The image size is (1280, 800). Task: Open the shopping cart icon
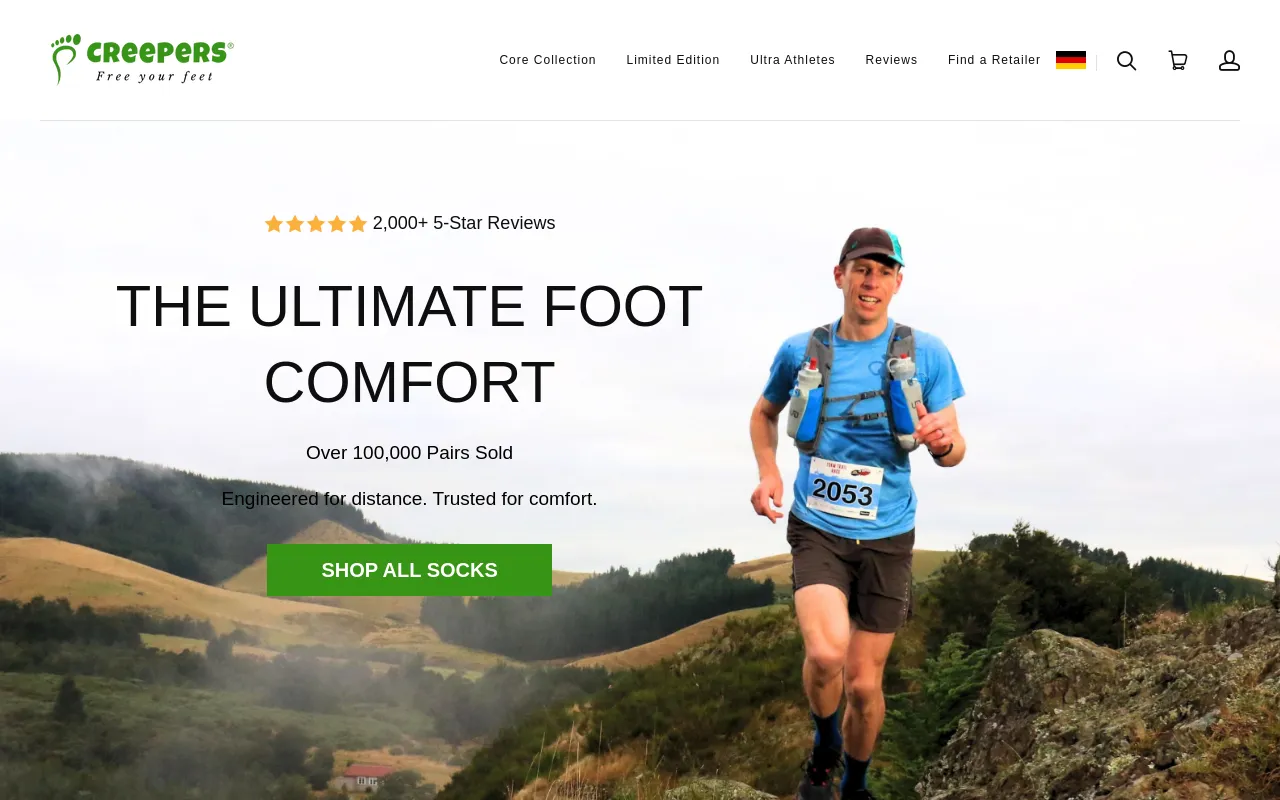[1178, 61]
